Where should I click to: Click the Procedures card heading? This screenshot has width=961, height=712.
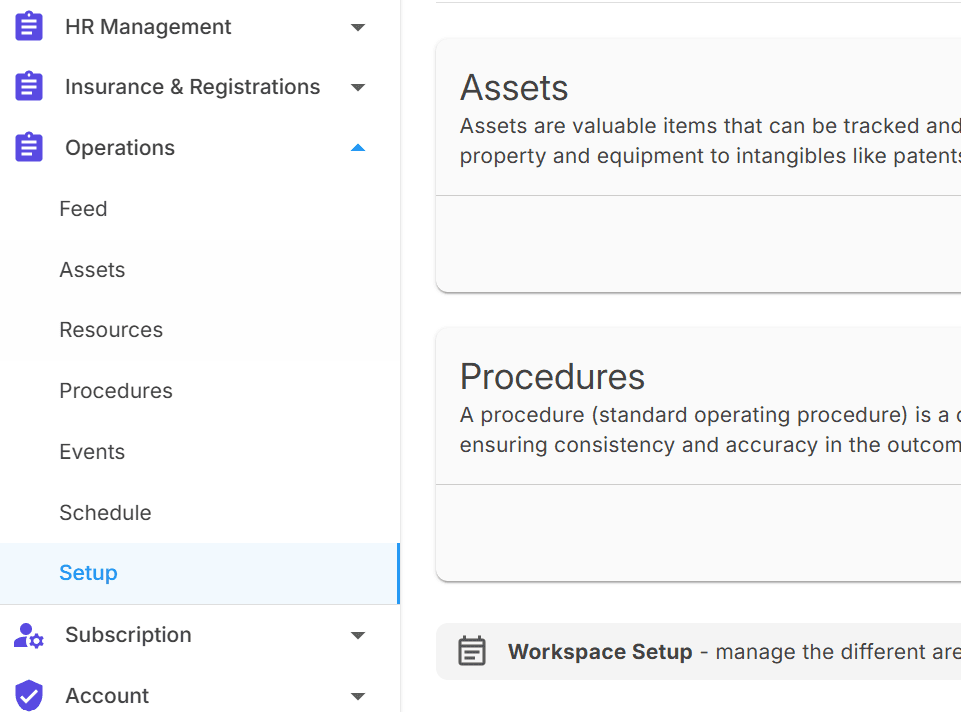[x=552, y=376]
